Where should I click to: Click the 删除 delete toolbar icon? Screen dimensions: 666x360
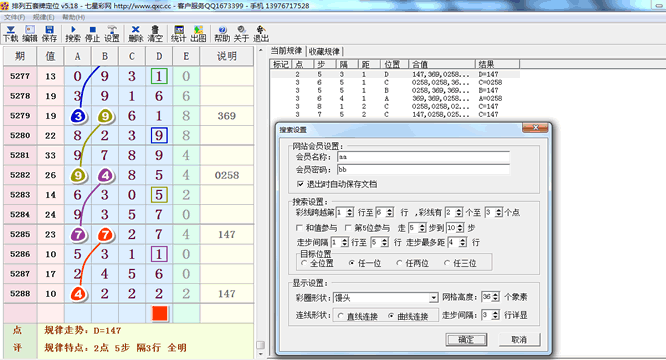tap(135, 34)
